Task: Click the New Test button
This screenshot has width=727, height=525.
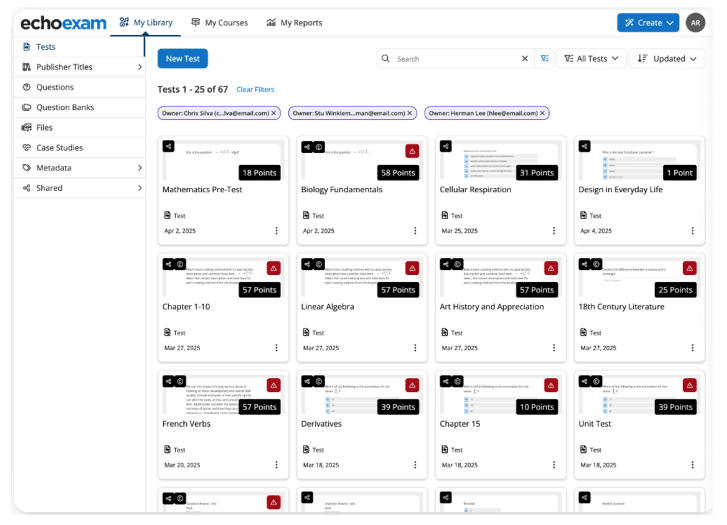Action: [183, 58]
